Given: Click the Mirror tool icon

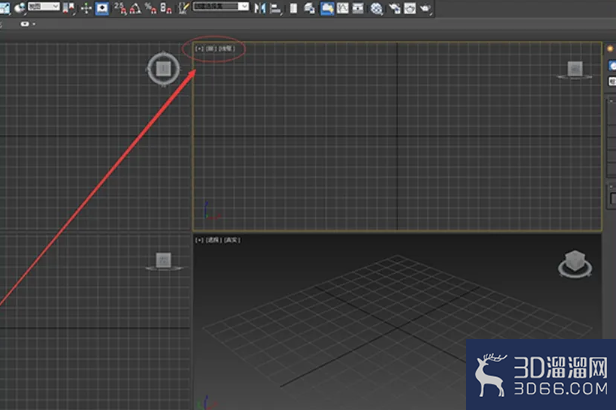Looking at the screenshot, I should click(x=260, y=8).
